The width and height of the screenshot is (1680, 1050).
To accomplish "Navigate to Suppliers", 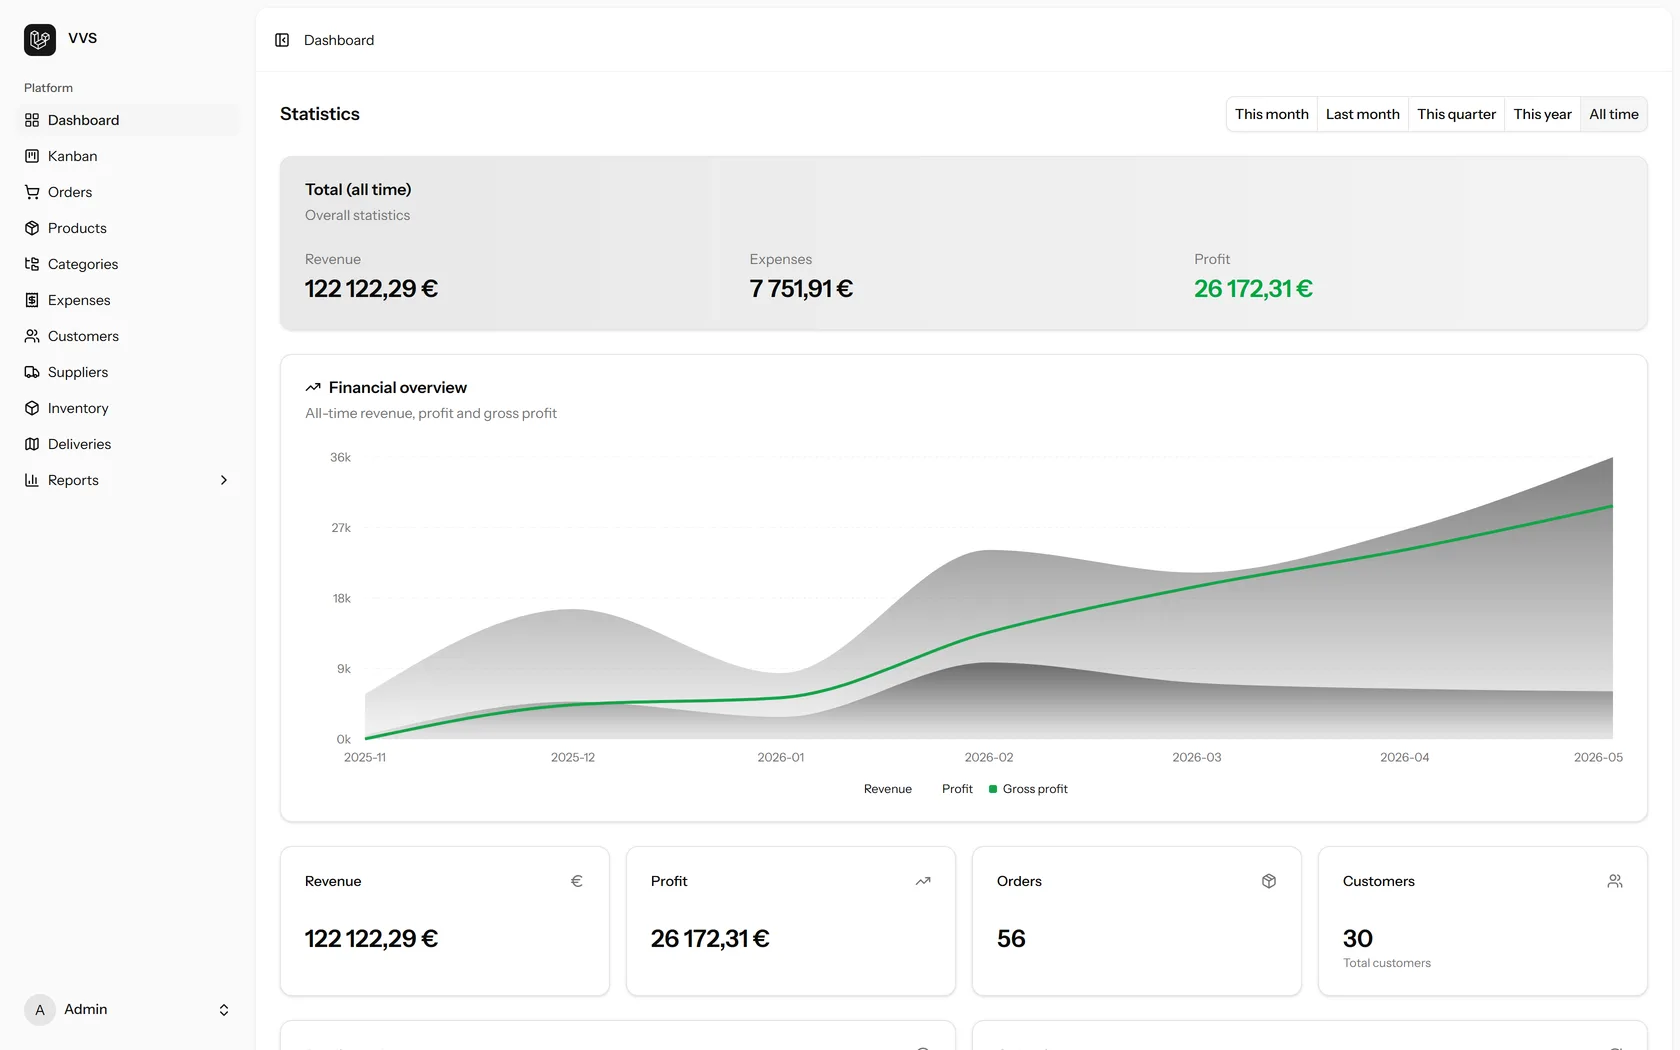I will click(x=128, y=372).
